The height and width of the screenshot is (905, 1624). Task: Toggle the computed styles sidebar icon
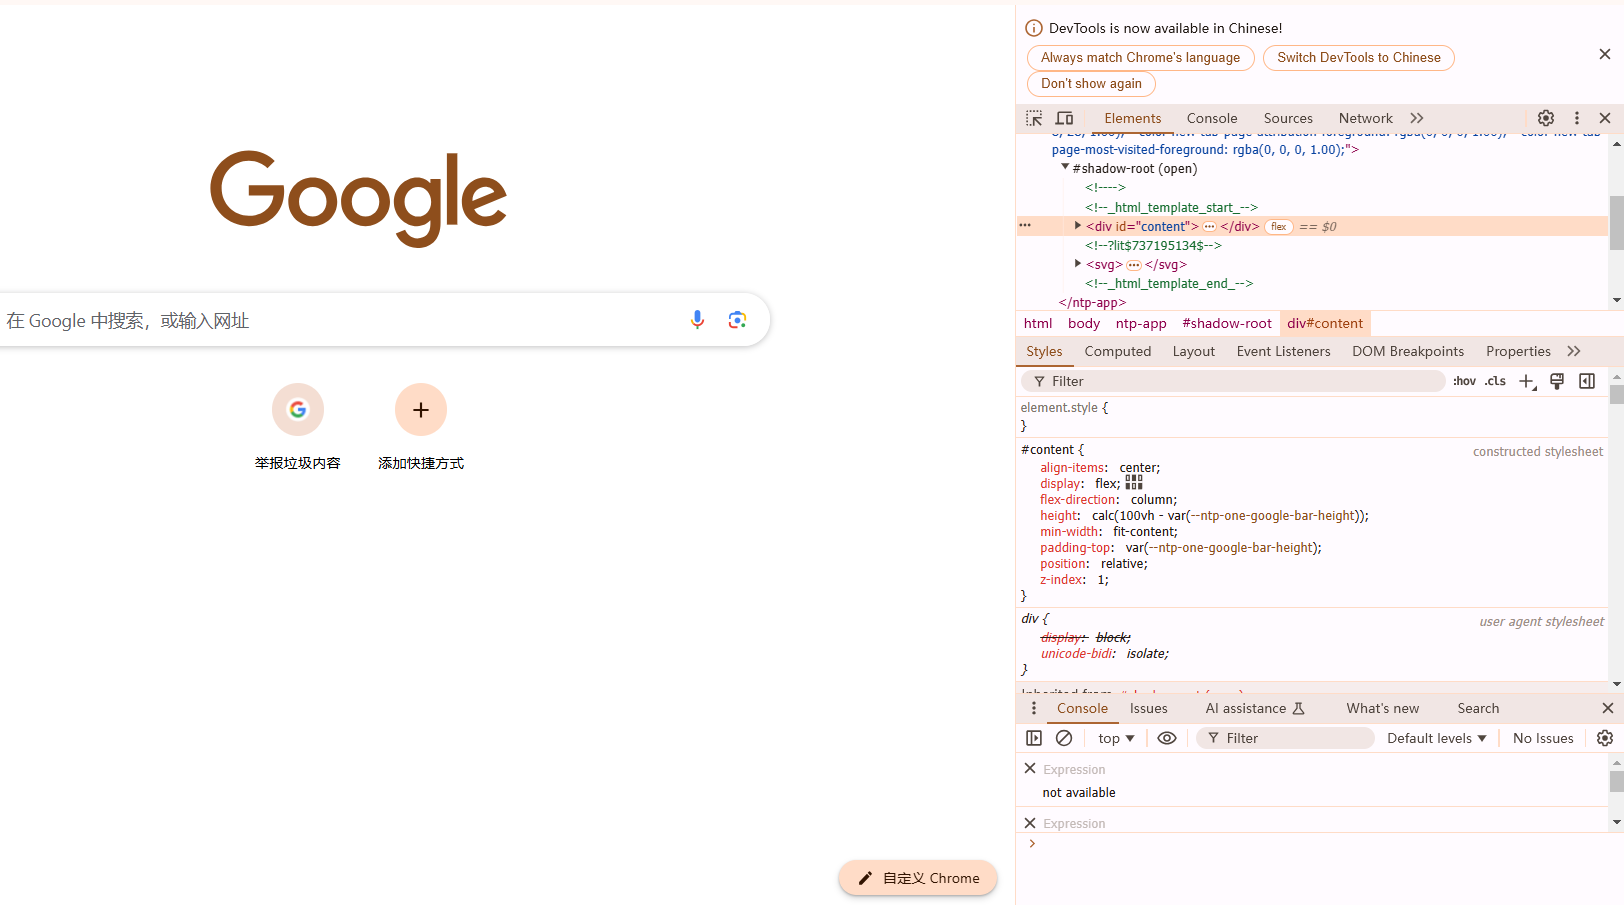(1587, 381)
